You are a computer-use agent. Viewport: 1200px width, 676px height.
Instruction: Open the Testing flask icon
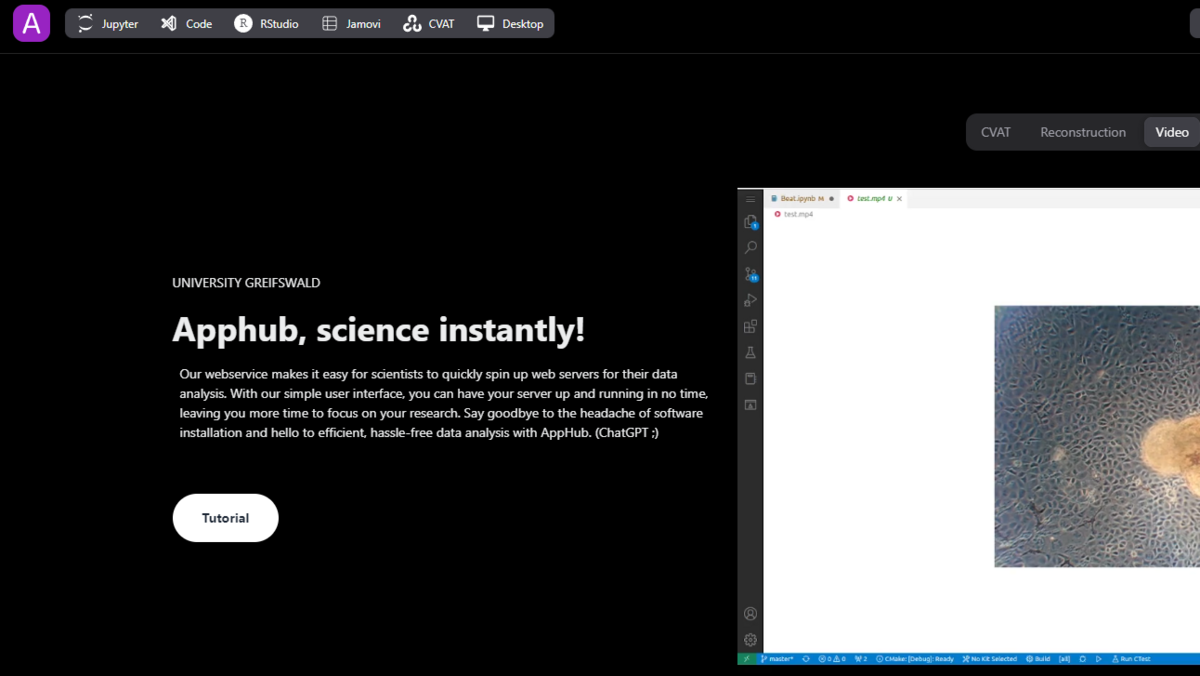(751, 352)
